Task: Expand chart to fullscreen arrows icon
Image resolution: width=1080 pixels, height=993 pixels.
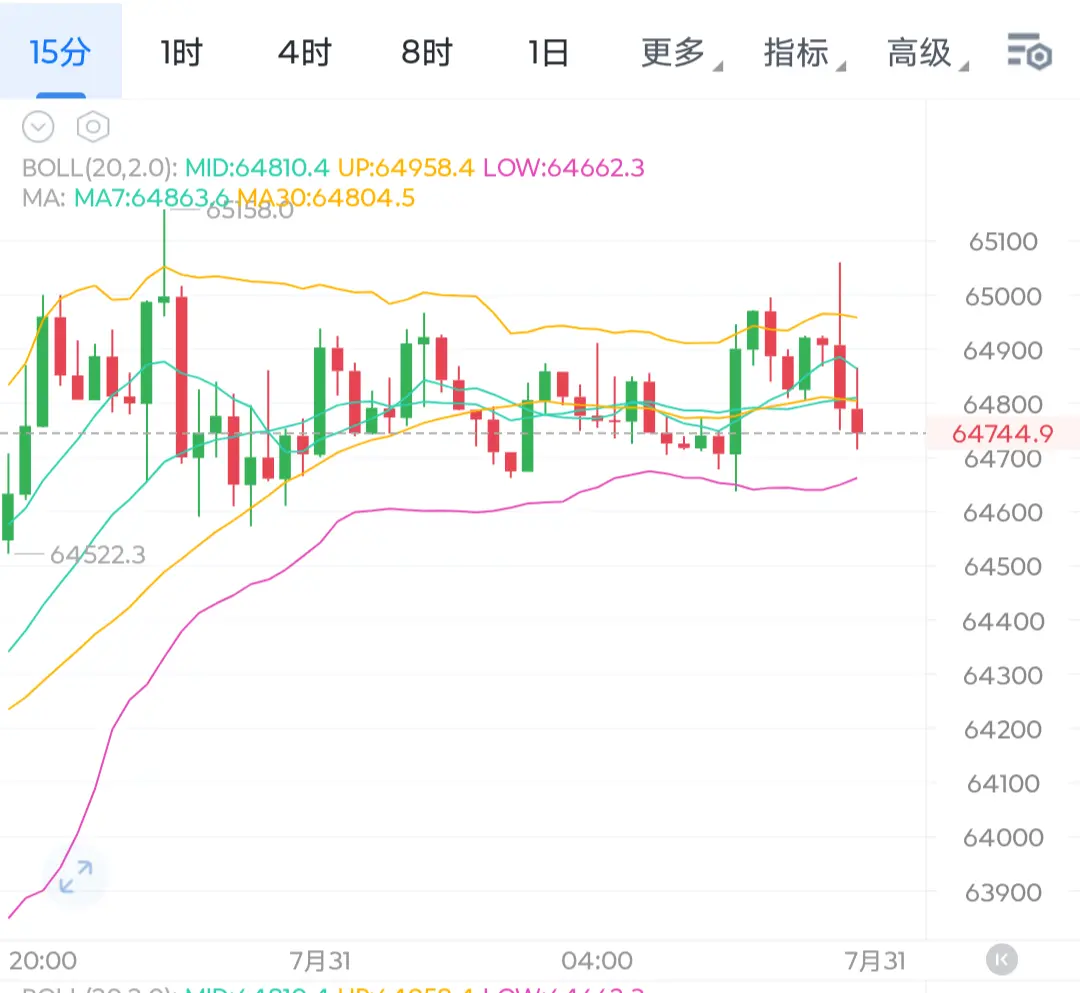Action: (x=75, y=877)
